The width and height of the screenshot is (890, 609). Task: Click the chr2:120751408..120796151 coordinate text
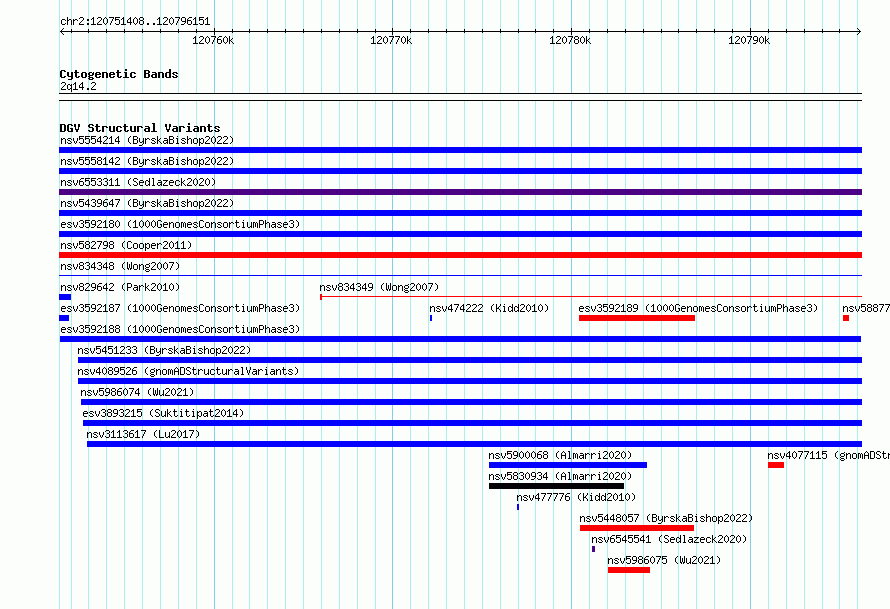pyautogui.click(x=135, y=22)
